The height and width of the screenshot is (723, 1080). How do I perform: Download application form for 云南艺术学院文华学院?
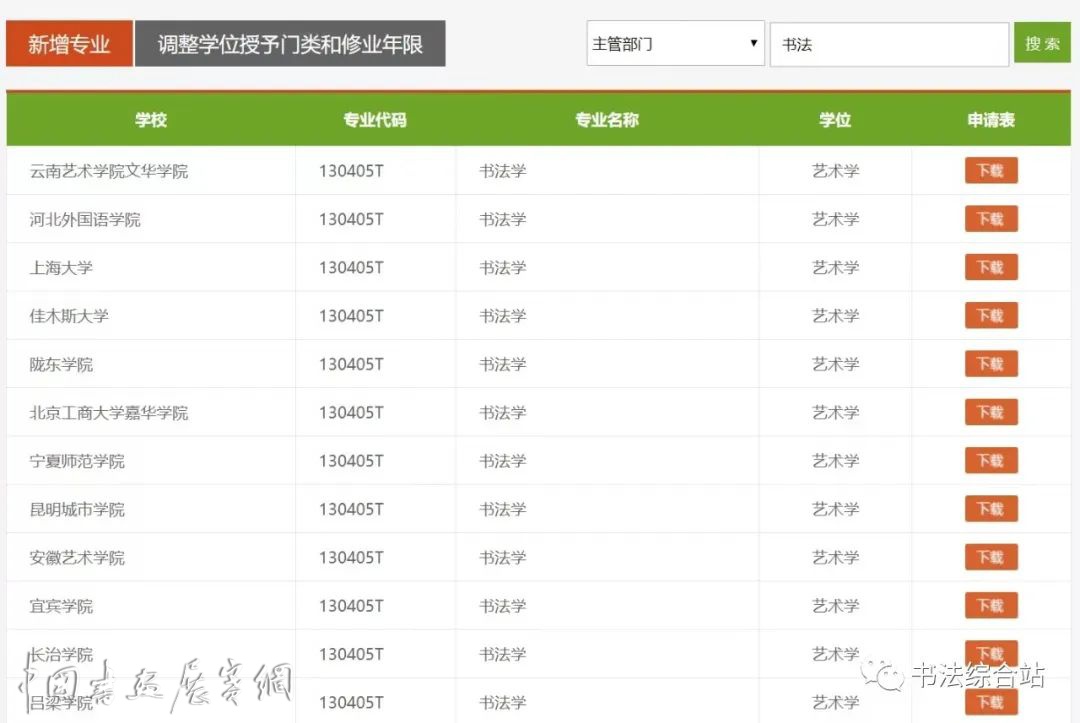tap(990, 171)
